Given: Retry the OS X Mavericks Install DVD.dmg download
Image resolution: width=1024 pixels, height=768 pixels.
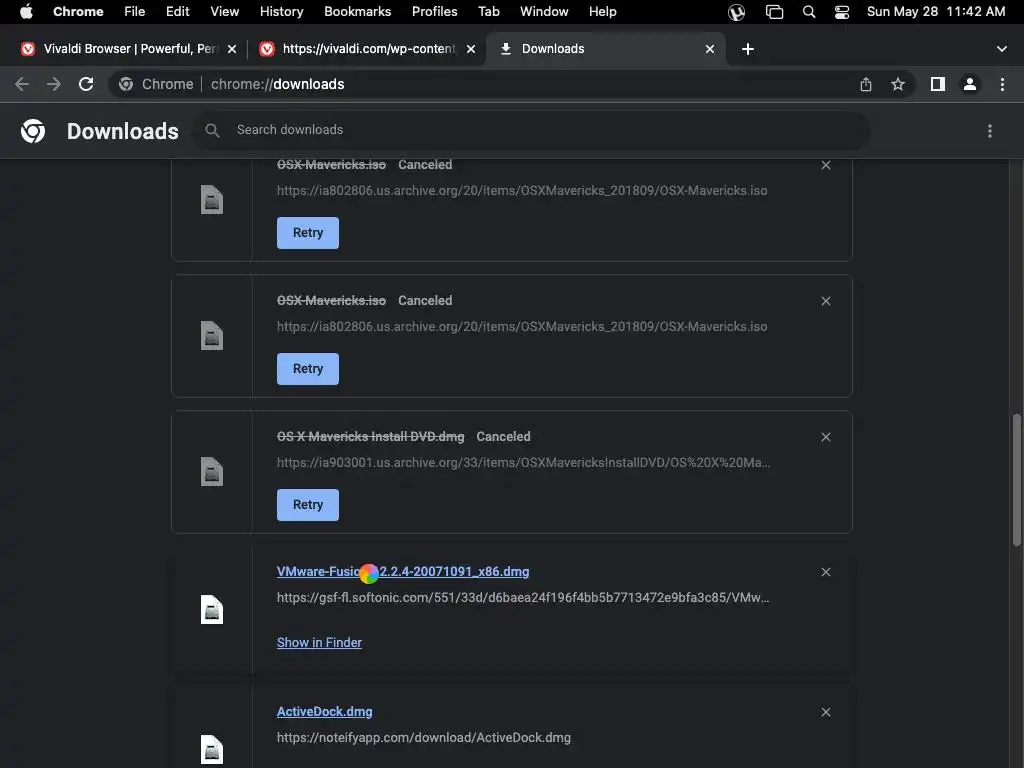Looking at the screenshot, I should coord(308,505).
